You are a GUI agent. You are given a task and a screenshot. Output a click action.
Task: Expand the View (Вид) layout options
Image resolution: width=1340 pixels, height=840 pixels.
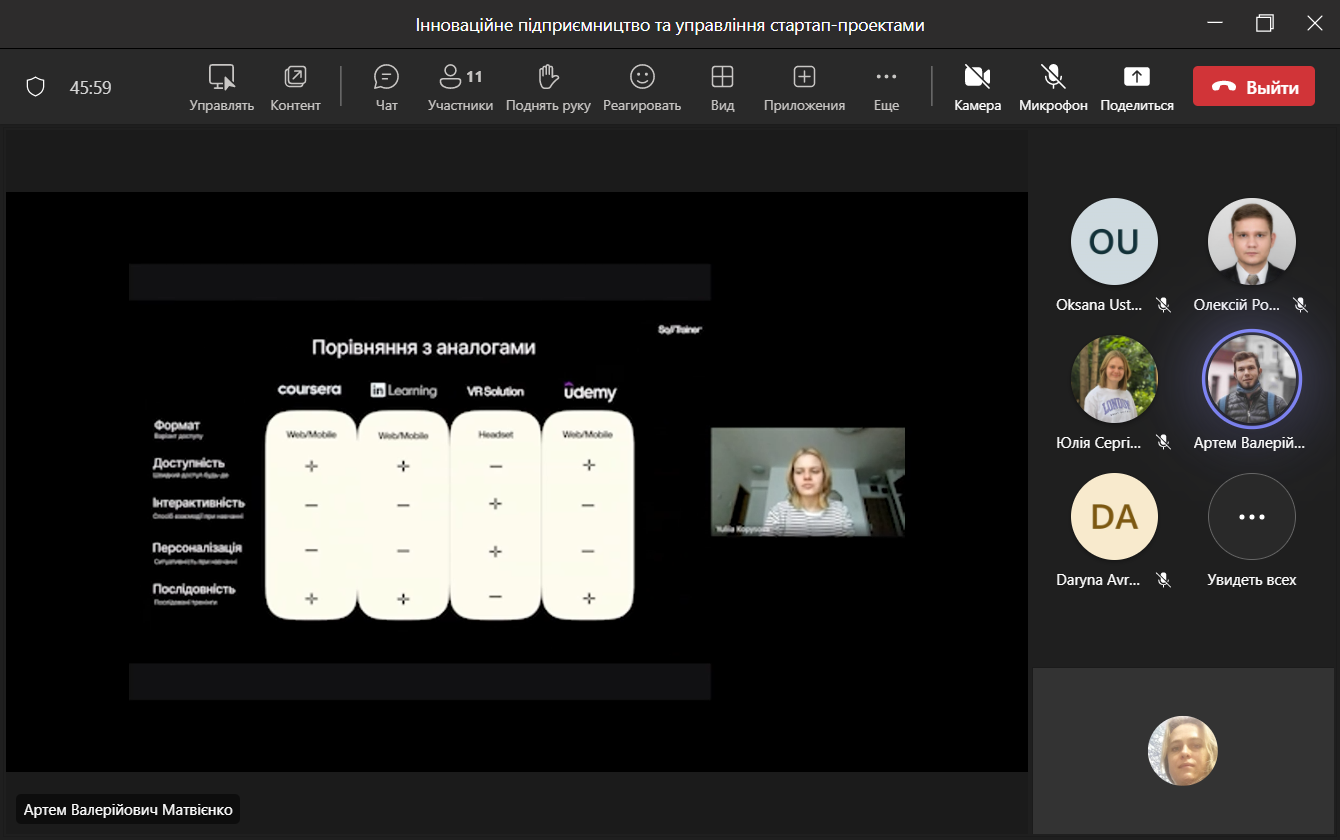(x=722, y=87)
